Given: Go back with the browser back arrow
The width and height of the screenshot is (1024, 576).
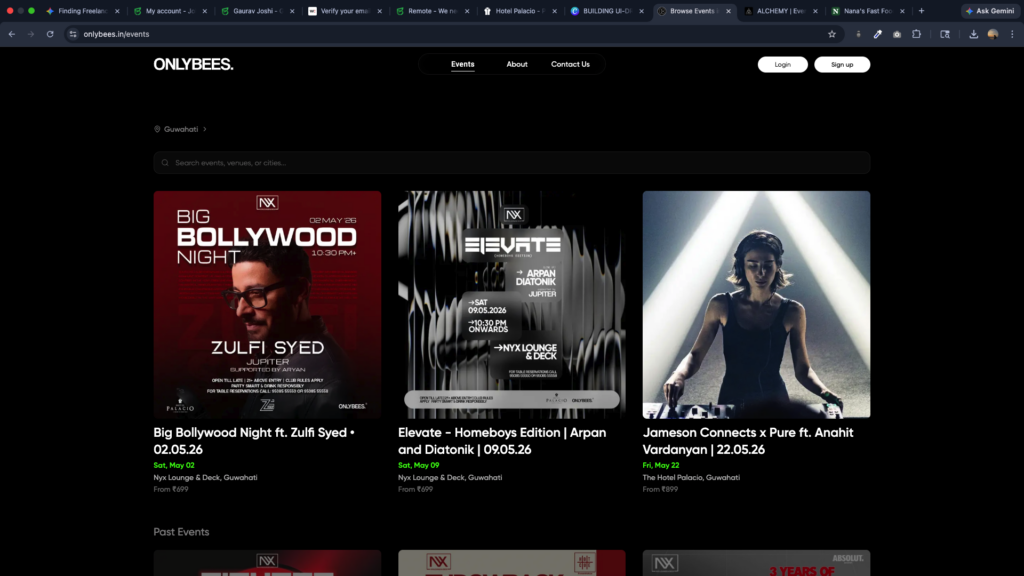Looking at the screenshot, I should click(12, 34).
